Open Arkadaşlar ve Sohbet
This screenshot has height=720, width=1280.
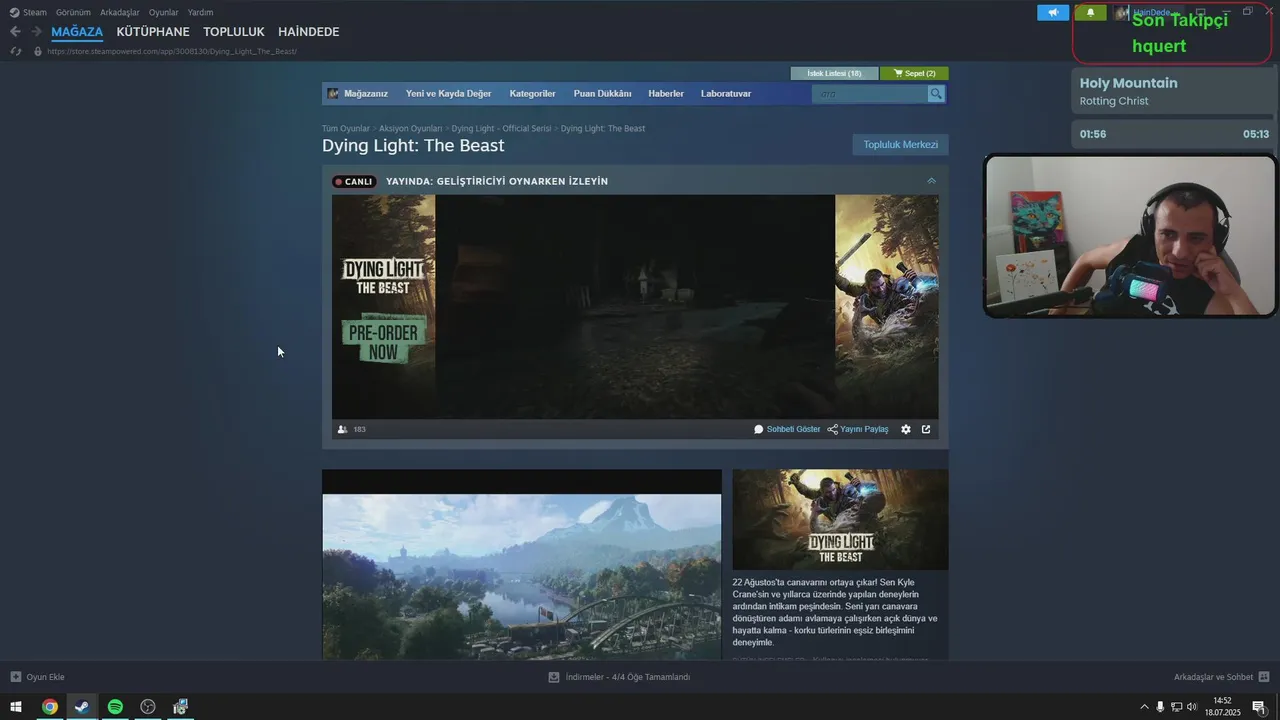[x=1222, y=677]
